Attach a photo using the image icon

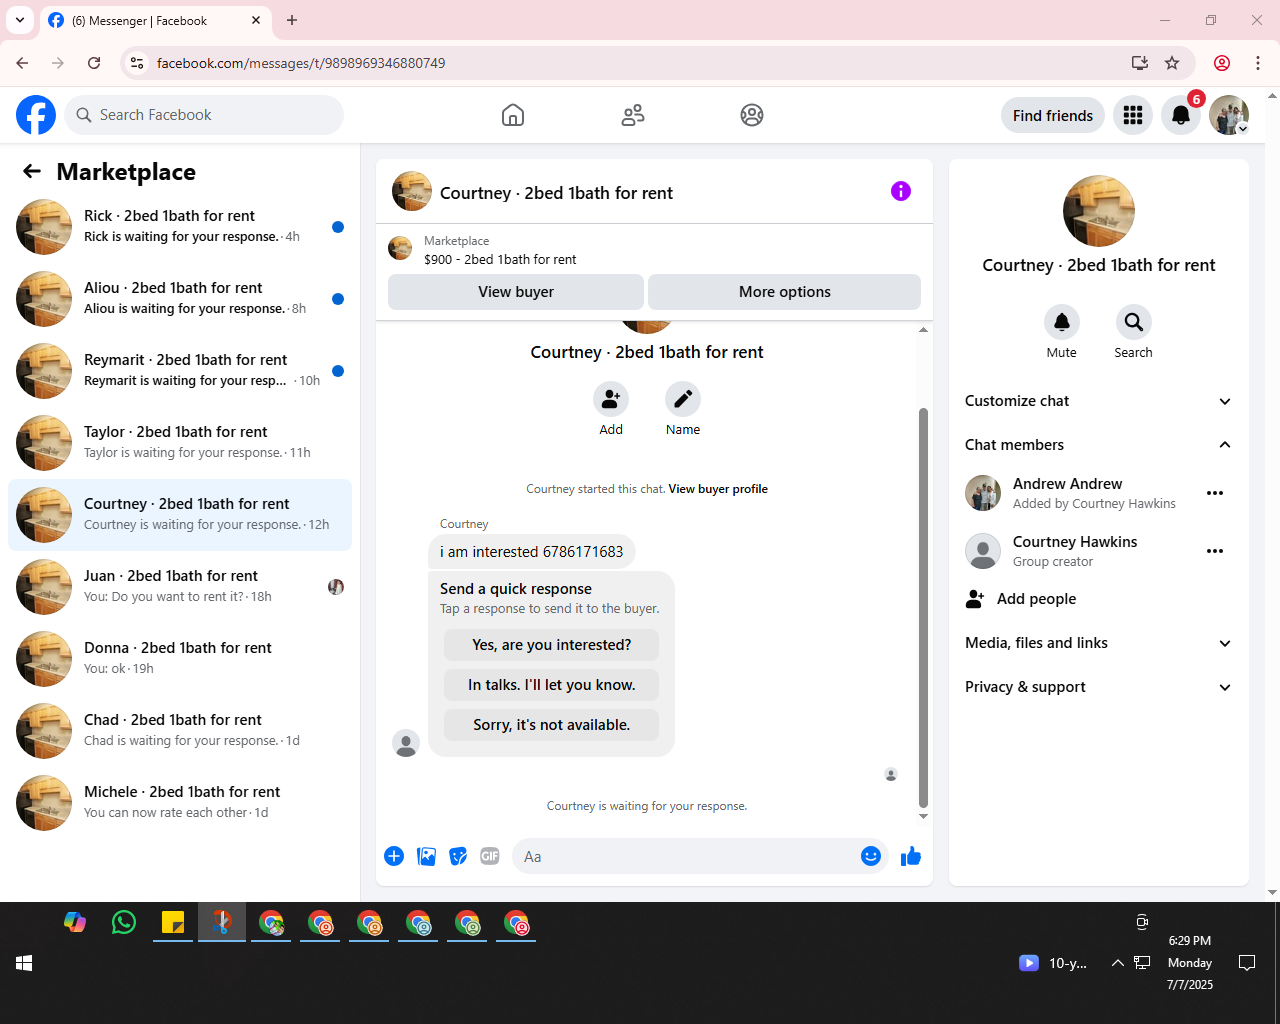point(426,856)
